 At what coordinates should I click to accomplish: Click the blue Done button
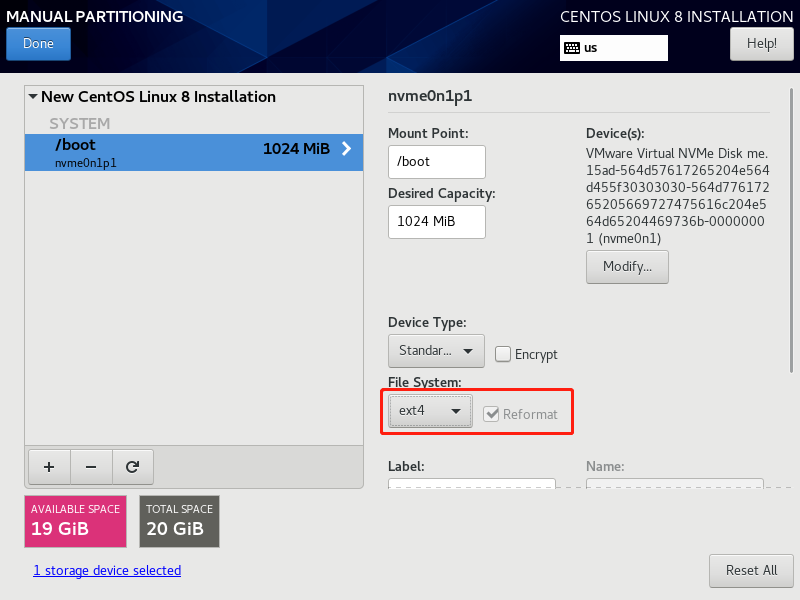coord(38,44)
